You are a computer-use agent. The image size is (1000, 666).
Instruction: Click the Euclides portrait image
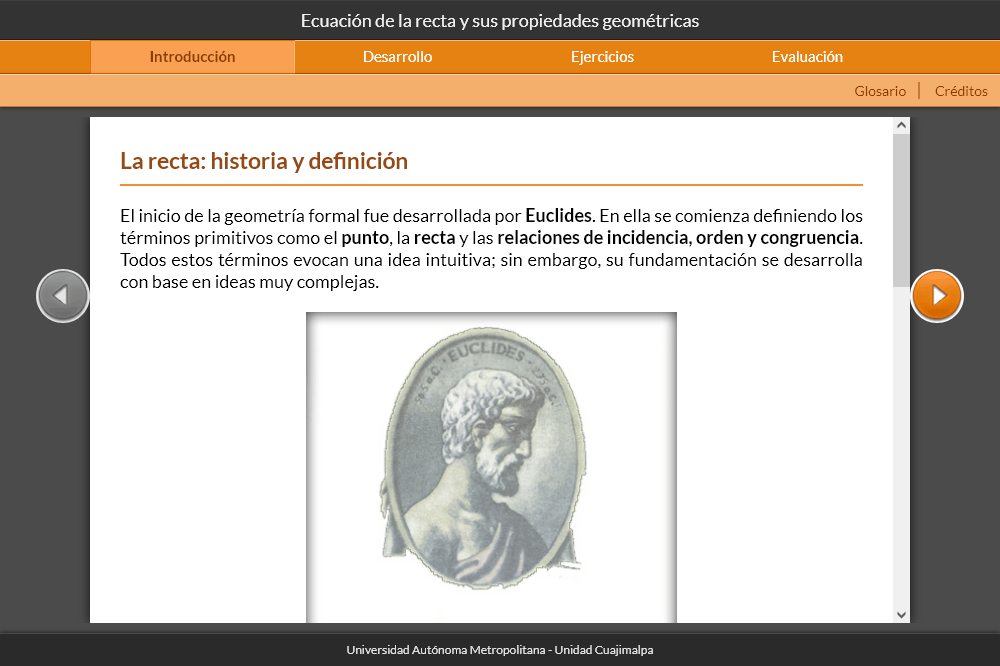[x=491, y=467]
